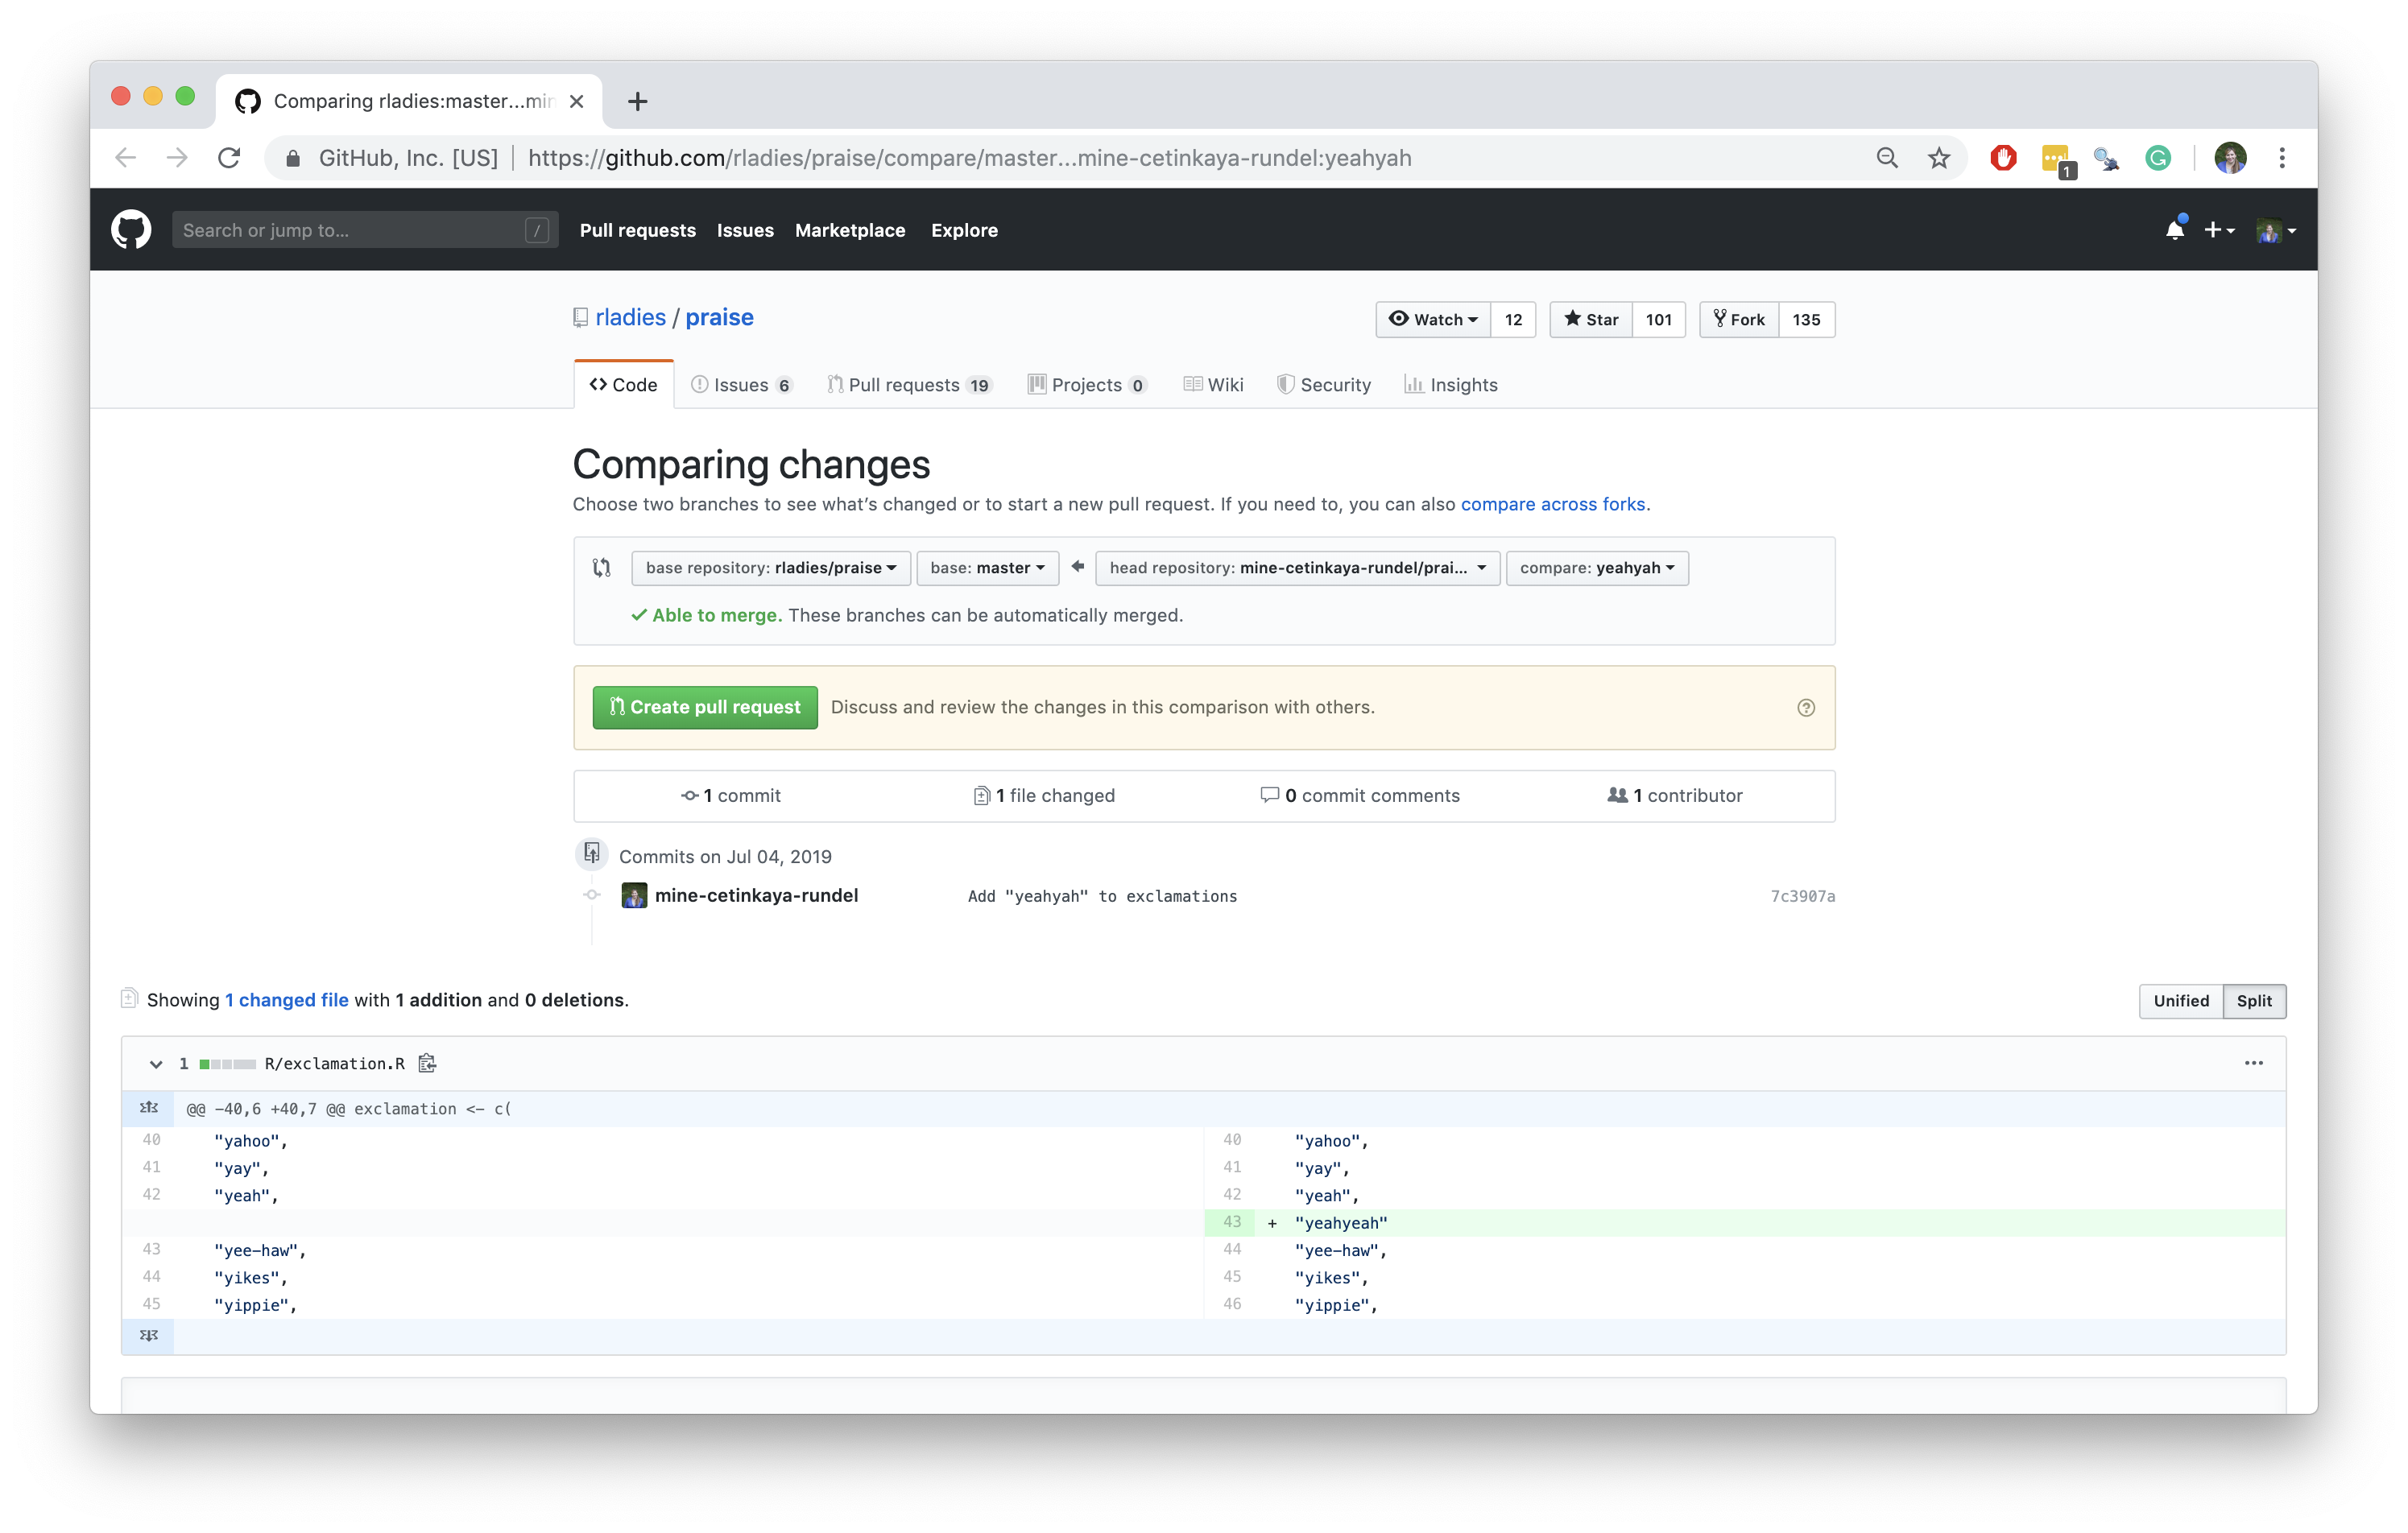The width and height of the screenshot is (2408, 1533).
Task: Open the compare: yeahyah branch dropdown
Action: (x=1596, y=568)
